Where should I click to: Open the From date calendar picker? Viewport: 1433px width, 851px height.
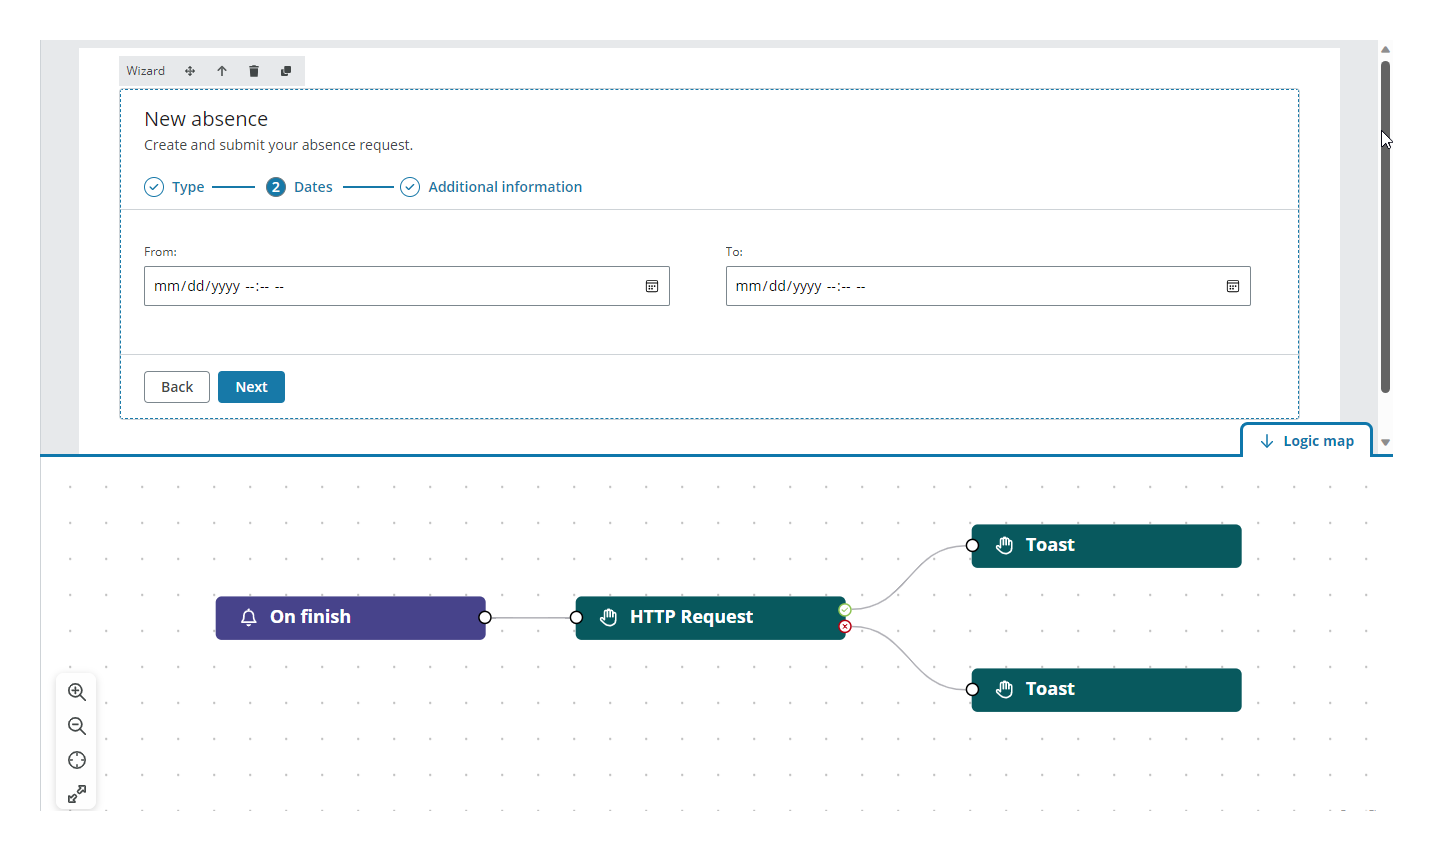click(652, 286)
